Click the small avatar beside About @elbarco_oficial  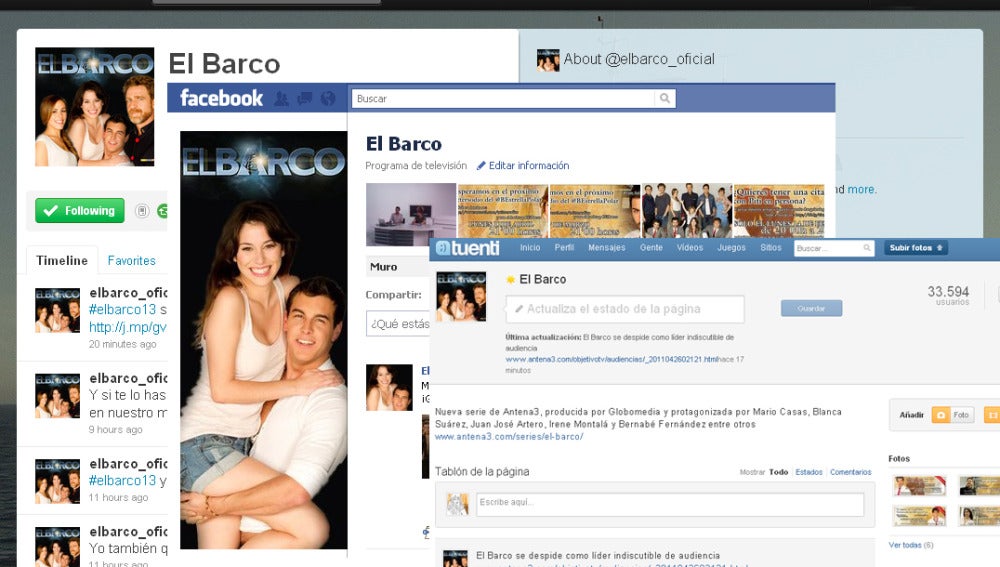tap(548, 60)
